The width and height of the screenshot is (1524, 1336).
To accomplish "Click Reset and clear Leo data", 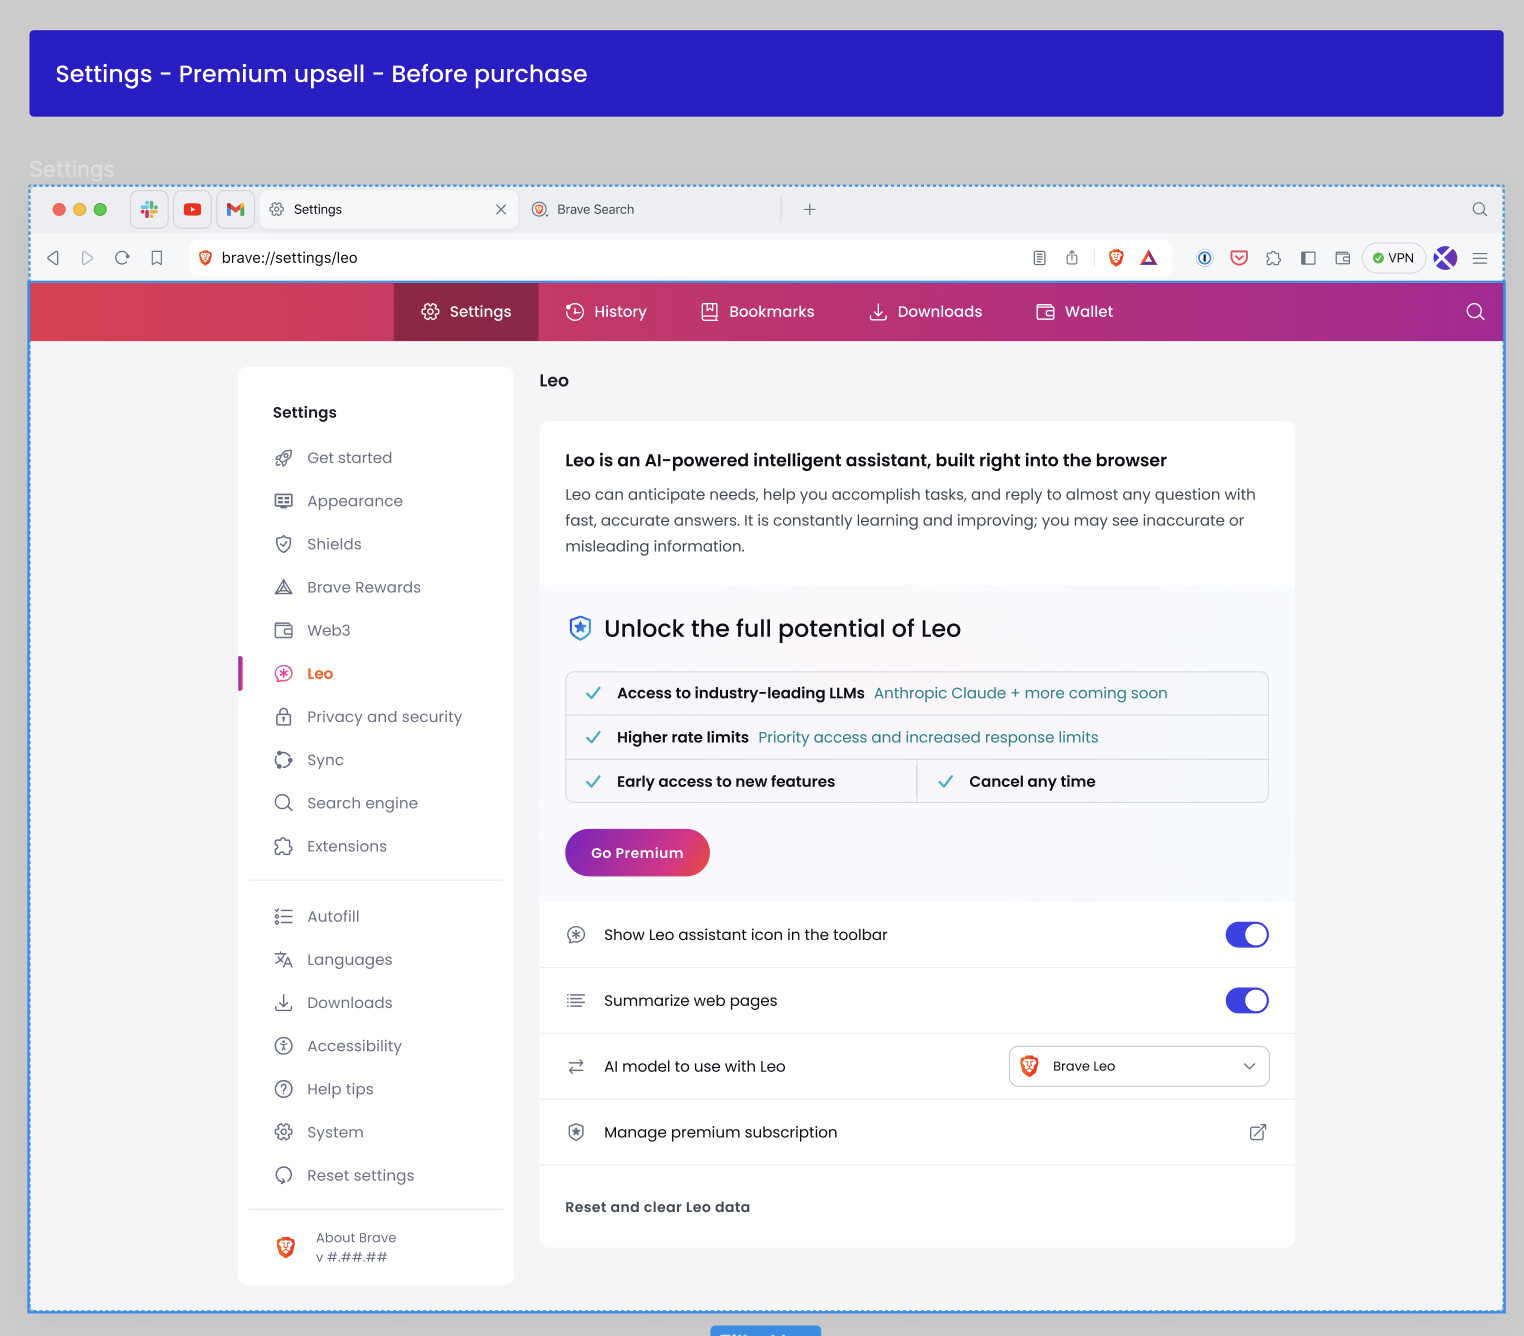I will (657, 1207).
